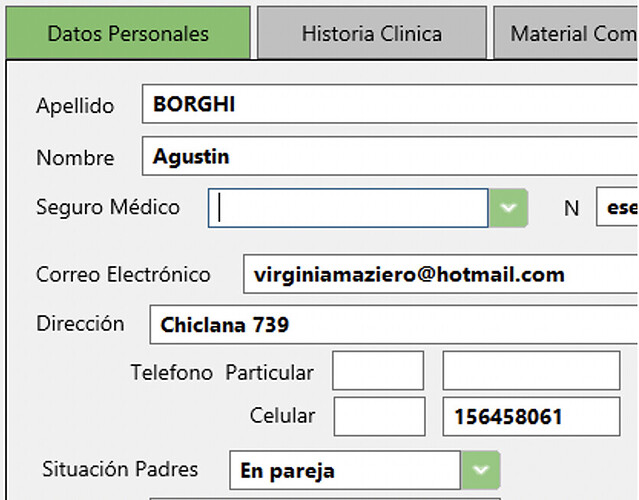The image size is (639, 500).
Task: Click the partially visible field below Situación Padres
Action: [325, 498]
